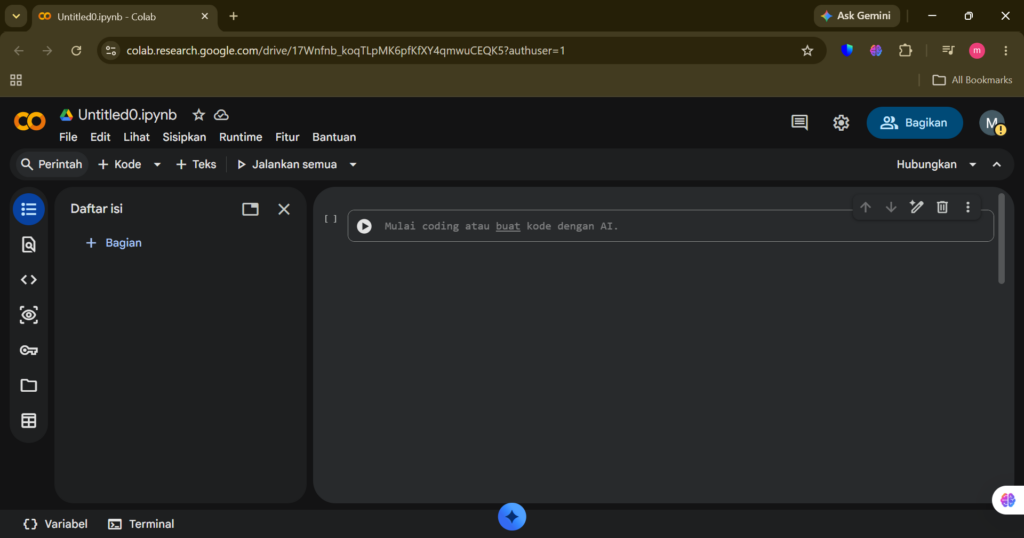
Task: Open the Files folder icon
Action: (x=29, y=385)
